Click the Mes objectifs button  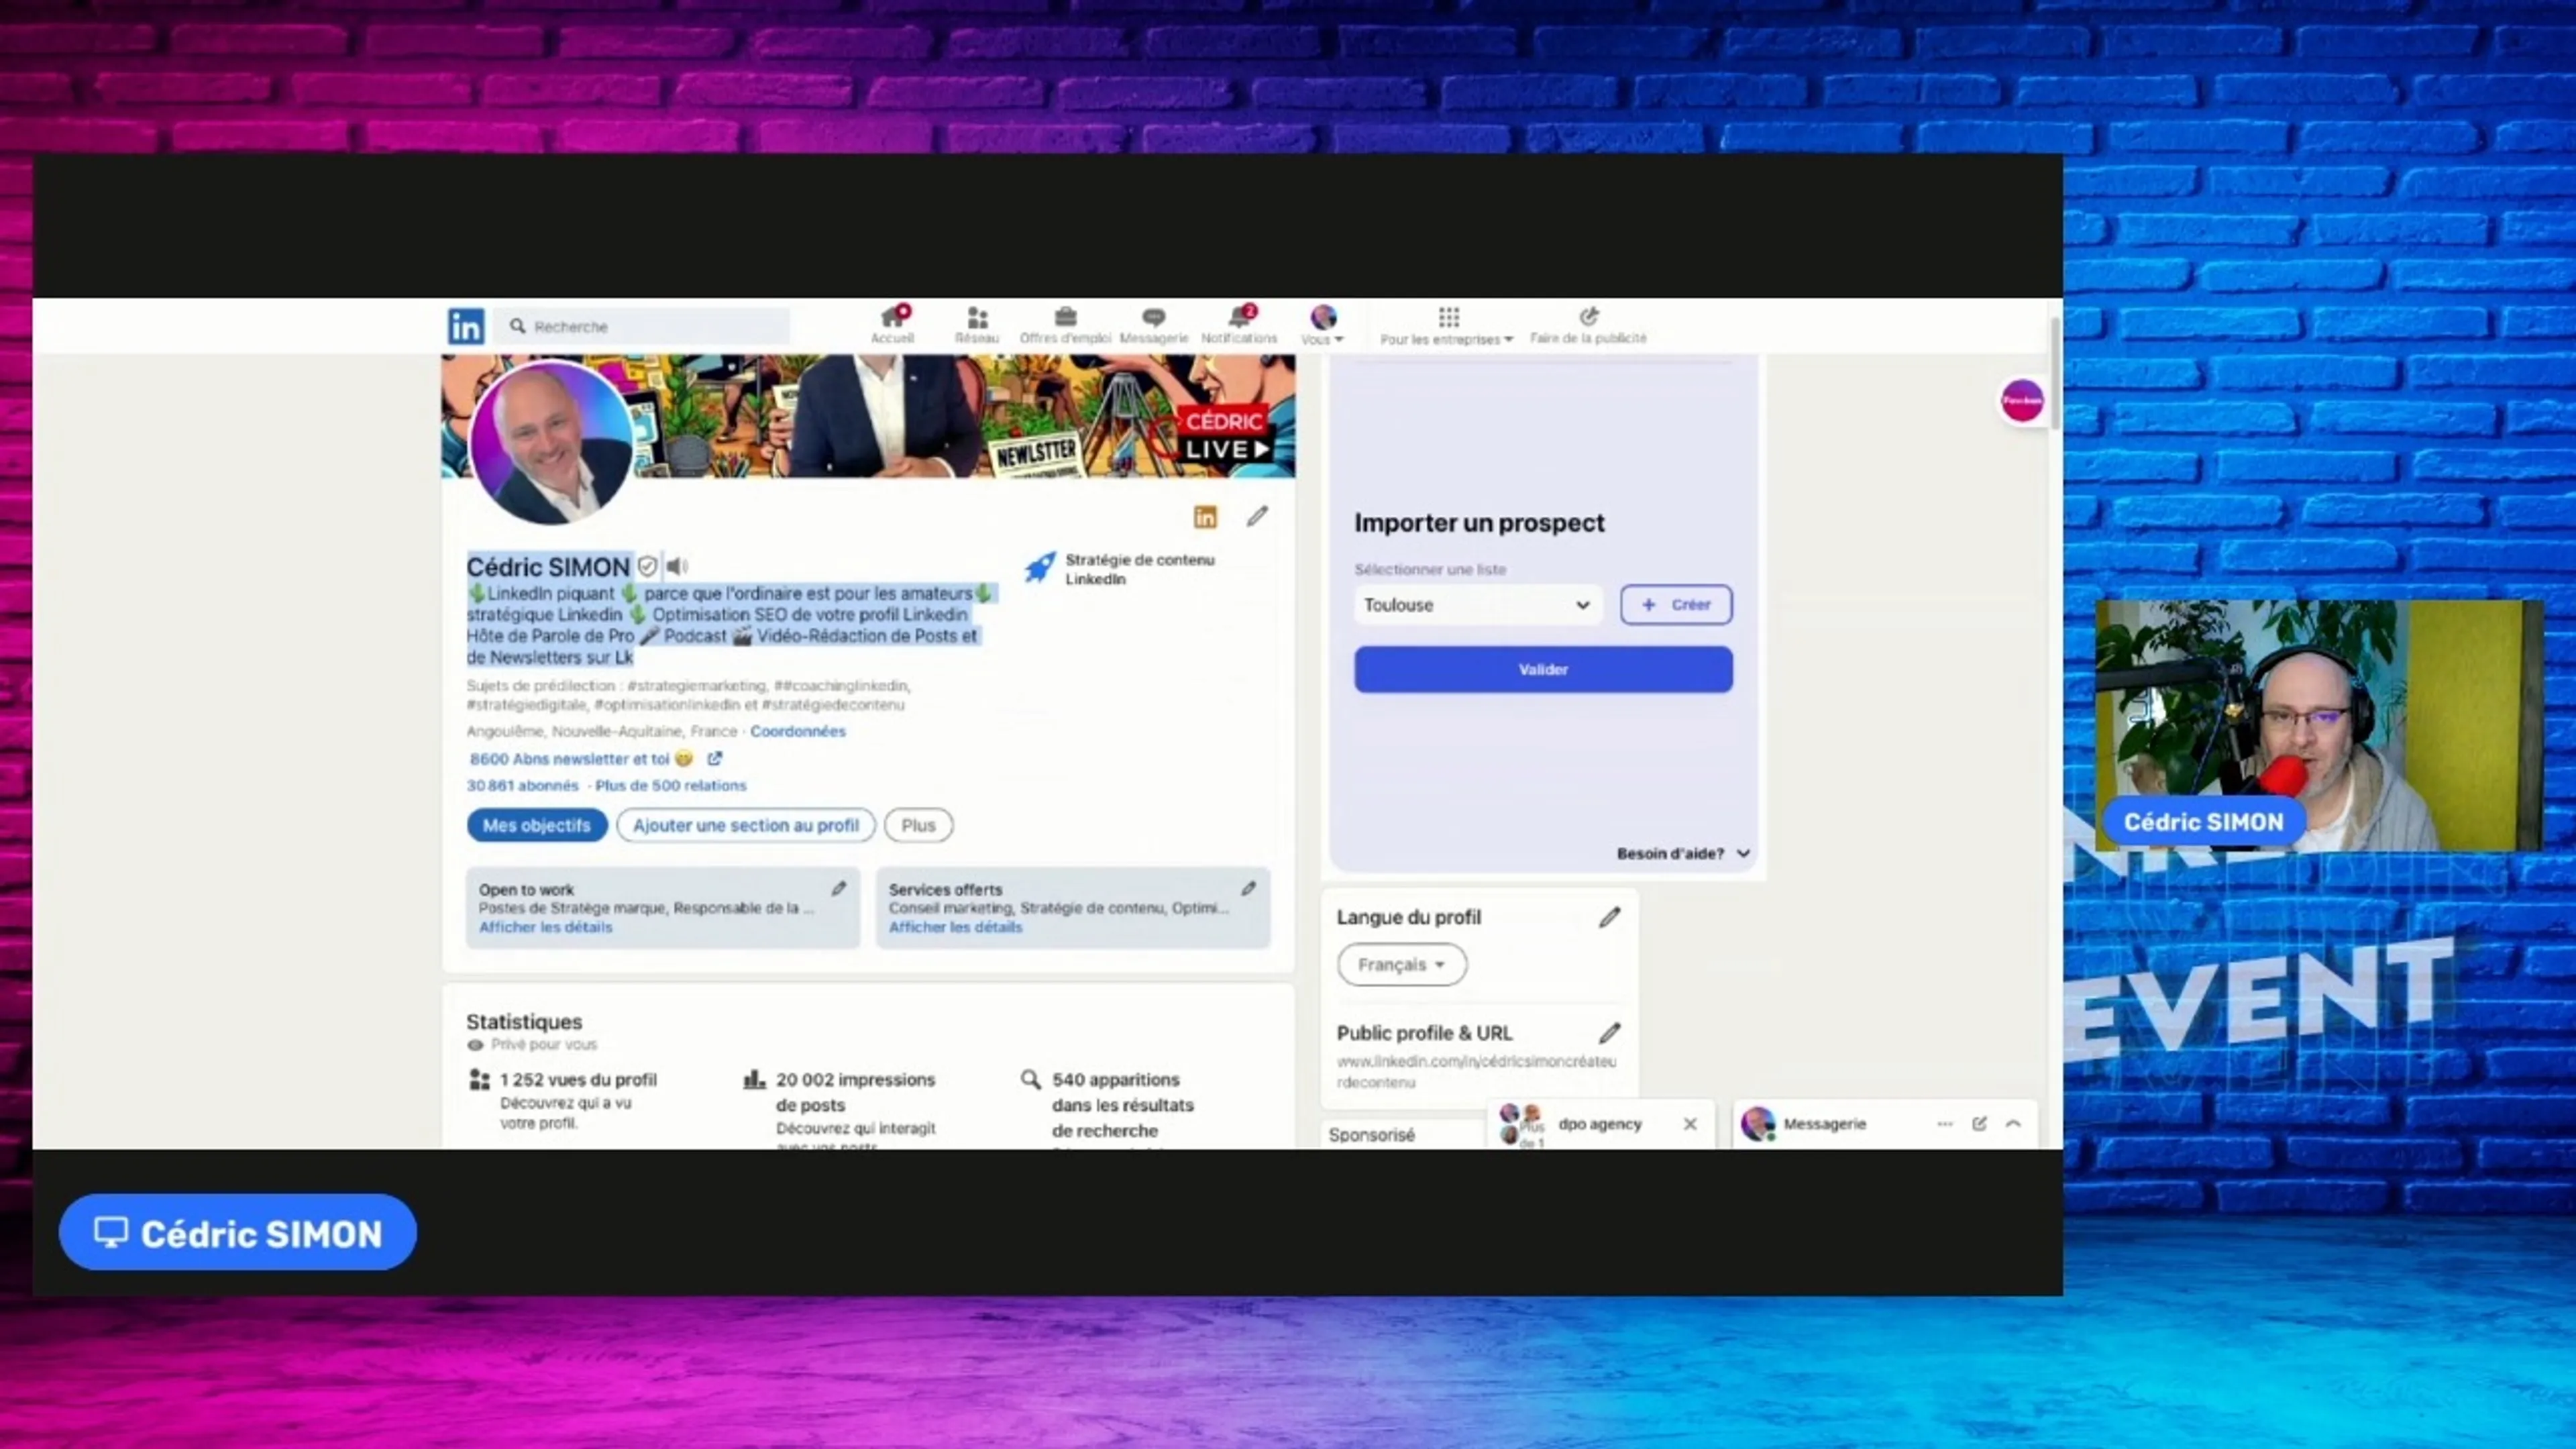point(537,825)
